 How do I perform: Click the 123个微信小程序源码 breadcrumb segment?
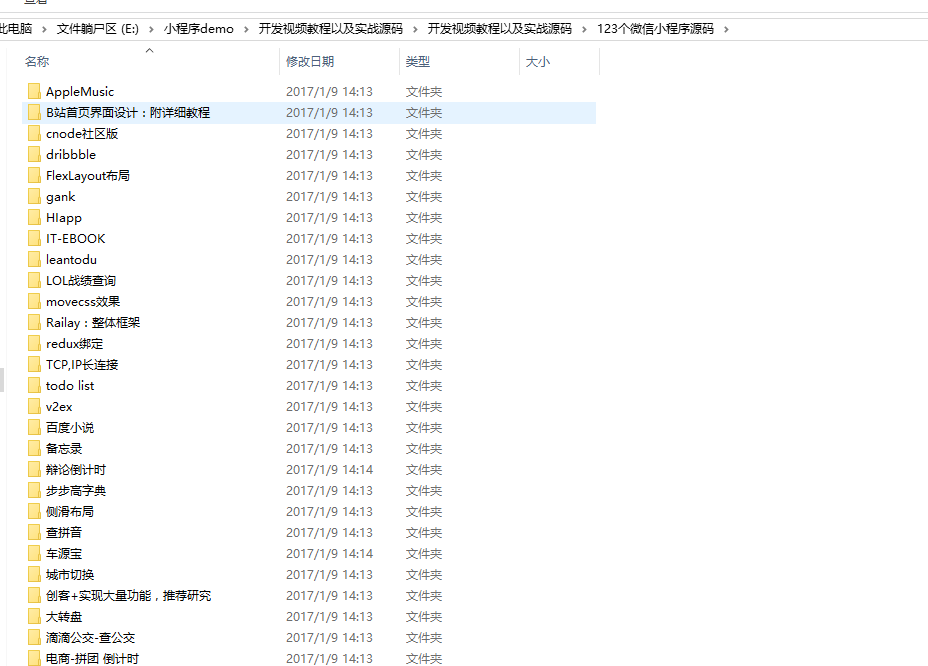(655, 28)
